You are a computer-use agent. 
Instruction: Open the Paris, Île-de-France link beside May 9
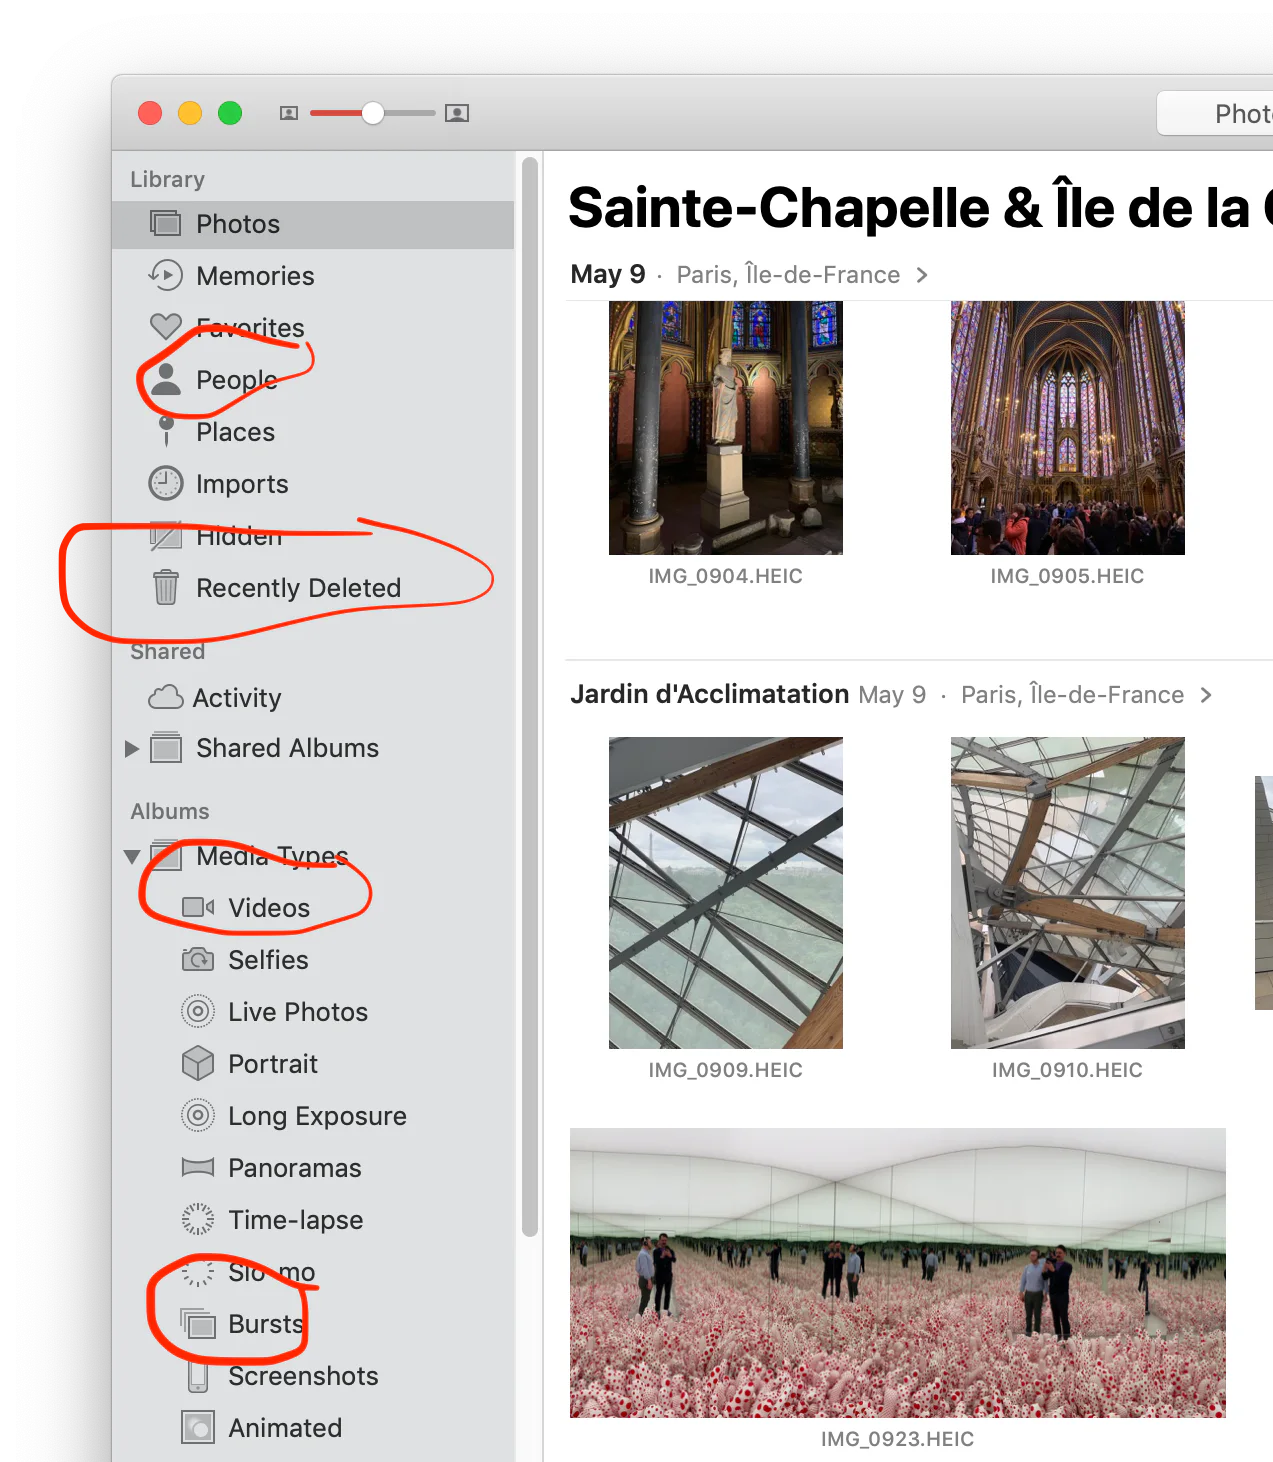click(x=788, y=275)
